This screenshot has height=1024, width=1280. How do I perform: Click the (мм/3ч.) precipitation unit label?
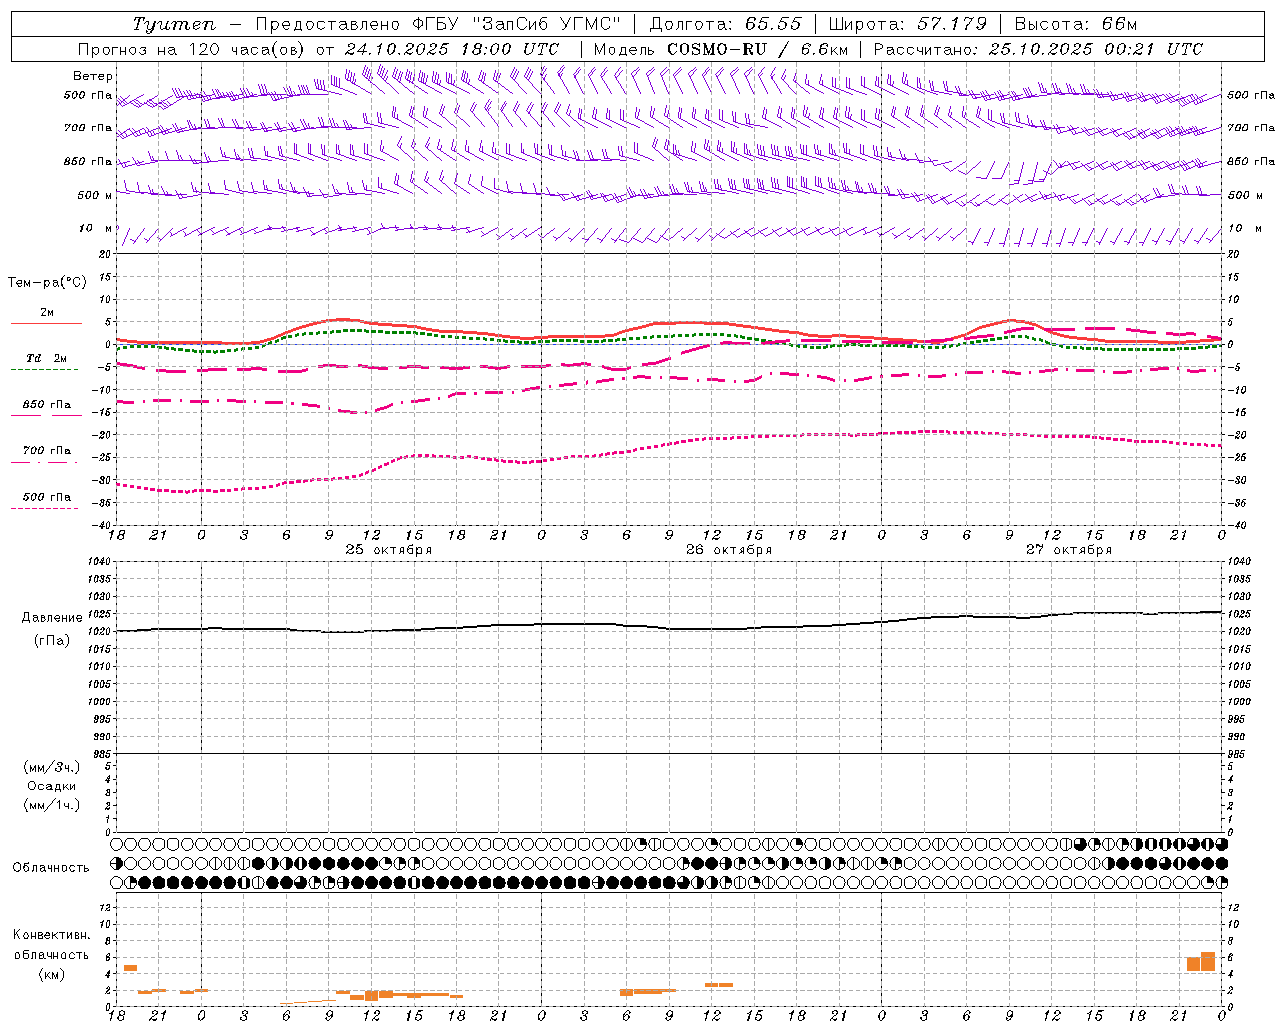pos(52,768)
